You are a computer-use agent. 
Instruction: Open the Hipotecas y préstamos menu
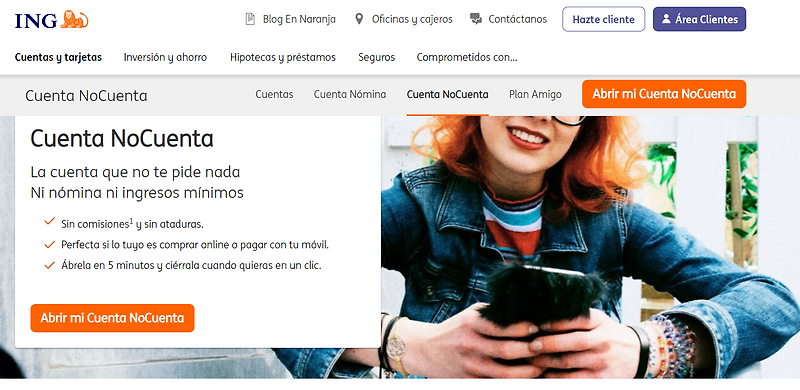283,57
